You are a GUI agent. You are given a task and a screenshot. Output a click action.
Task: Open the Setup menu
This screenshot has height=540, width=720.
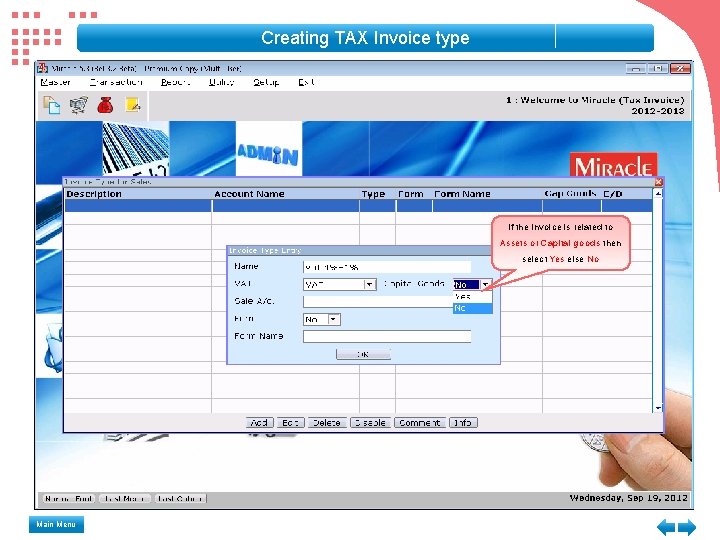266,82
